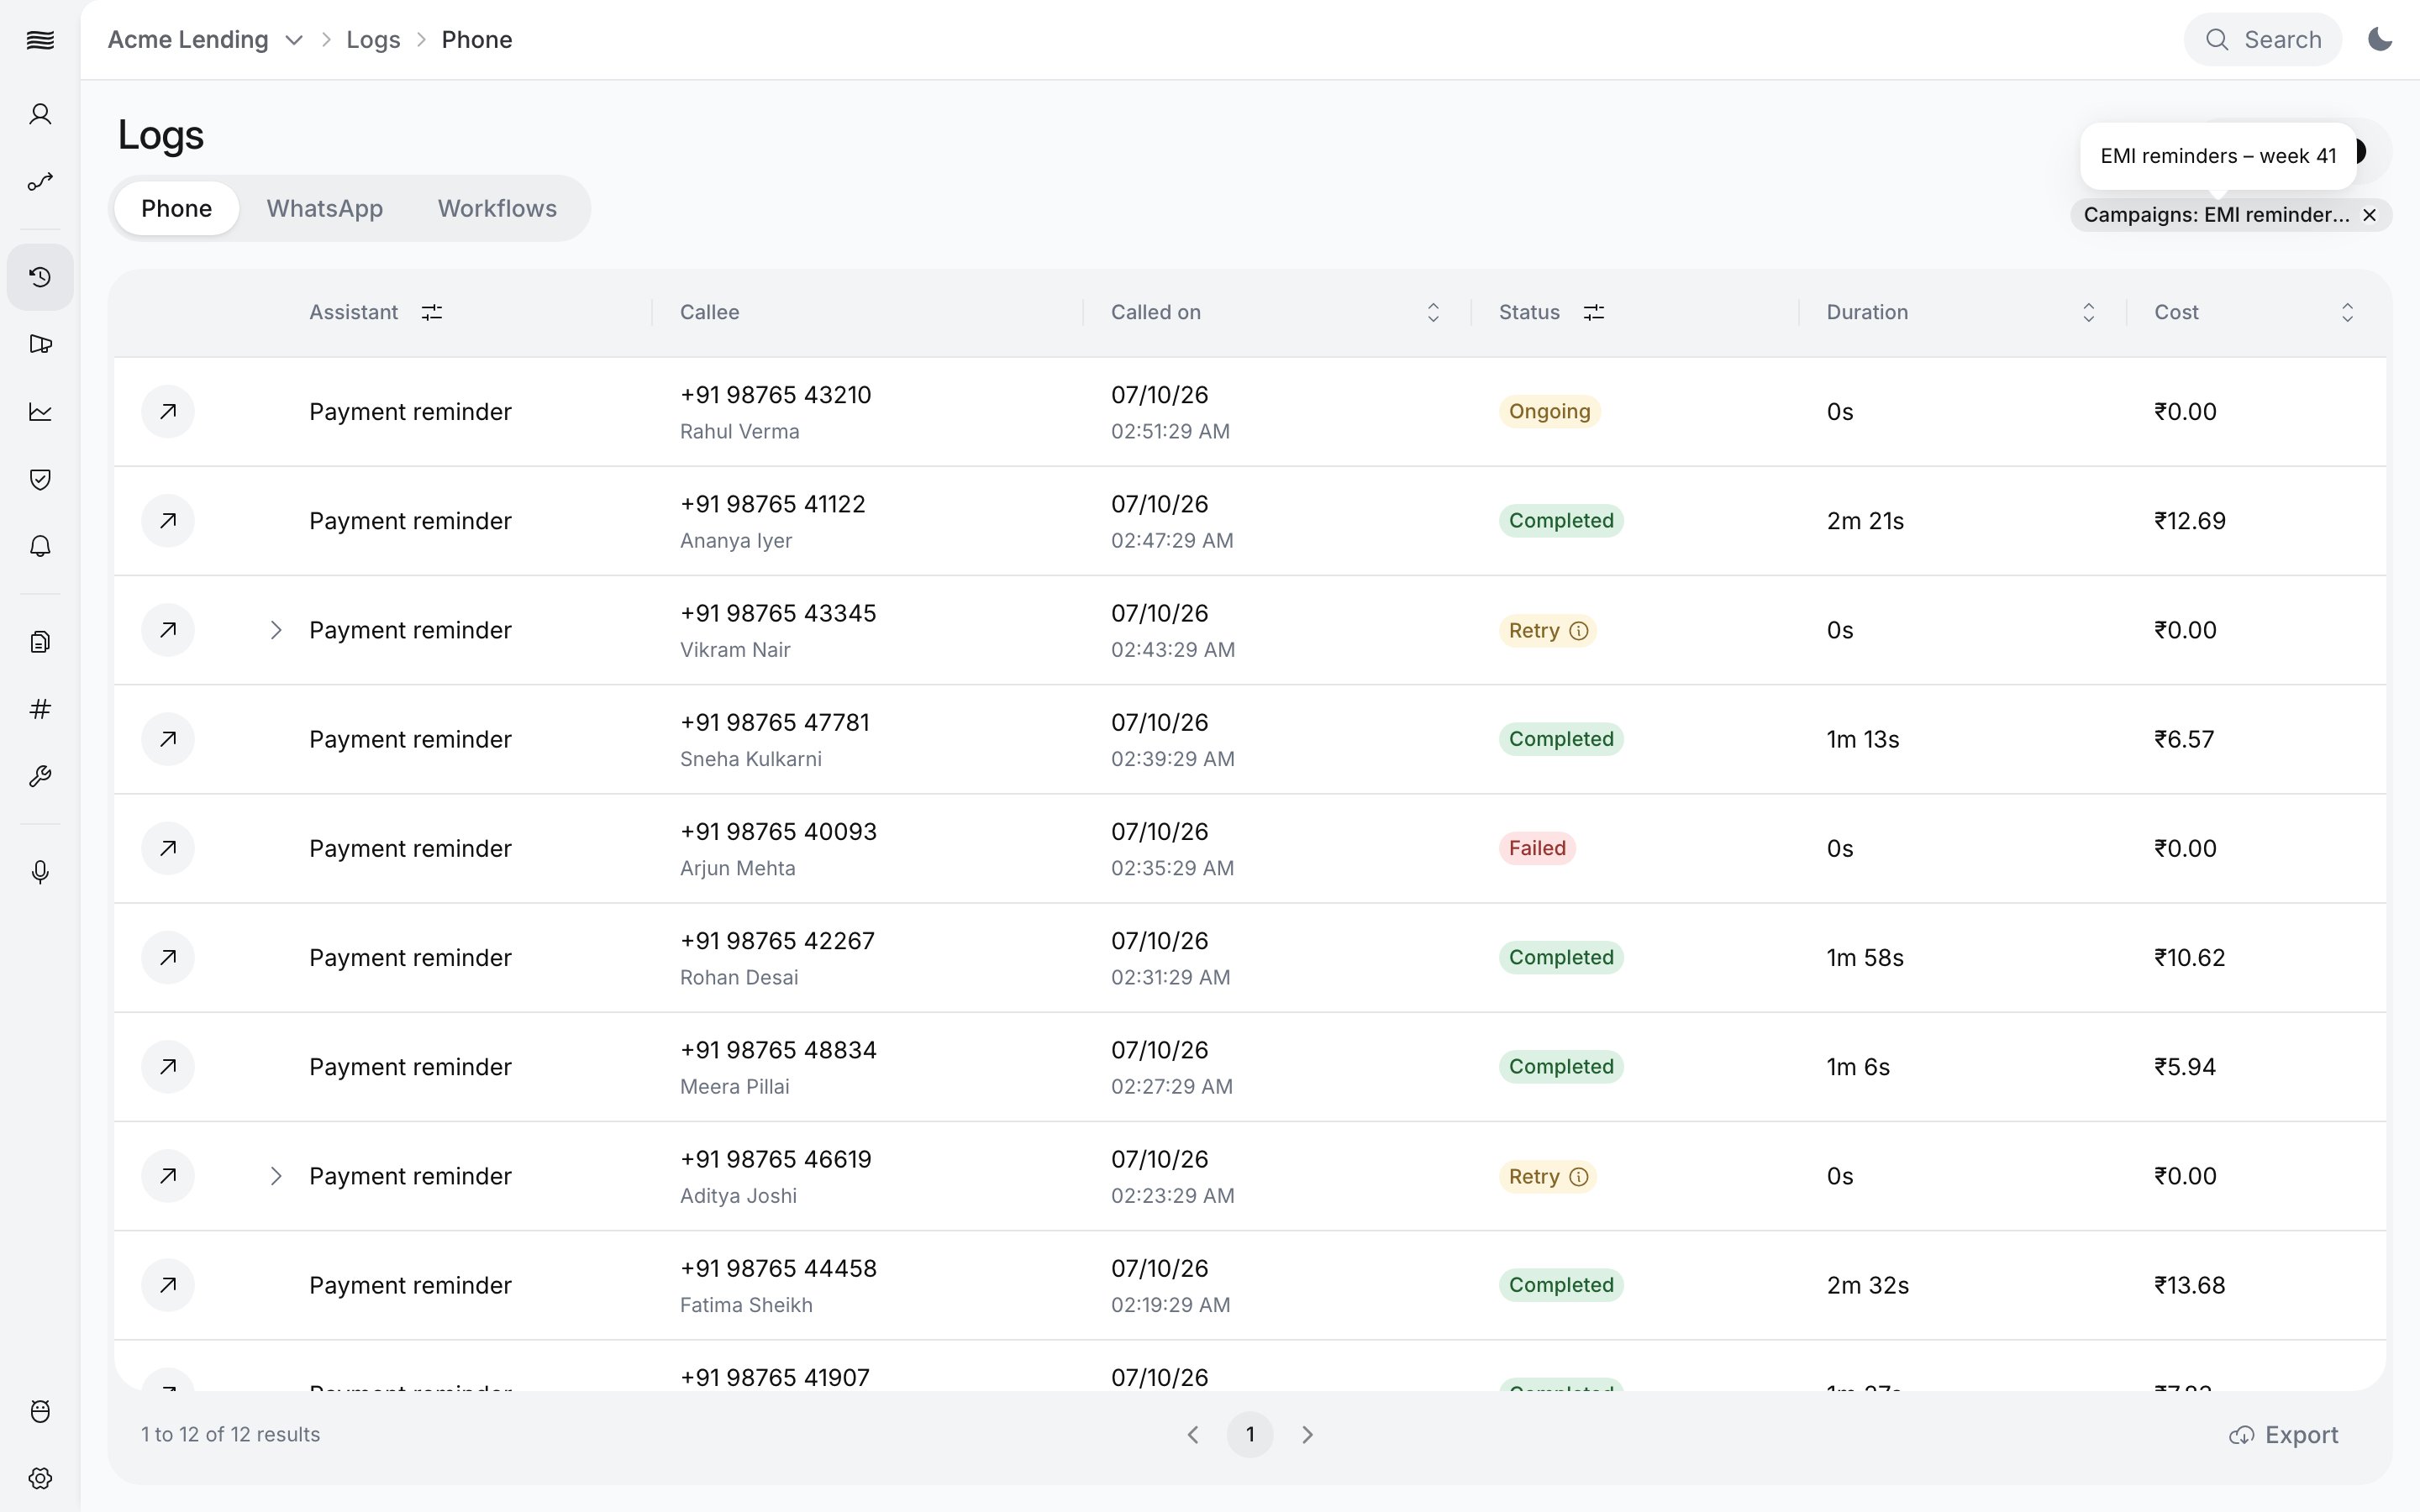Viewport: 2420px width, 1512px height.
Task: Open the settings gear sidebar icon
Action: (x=40, y=1478)
